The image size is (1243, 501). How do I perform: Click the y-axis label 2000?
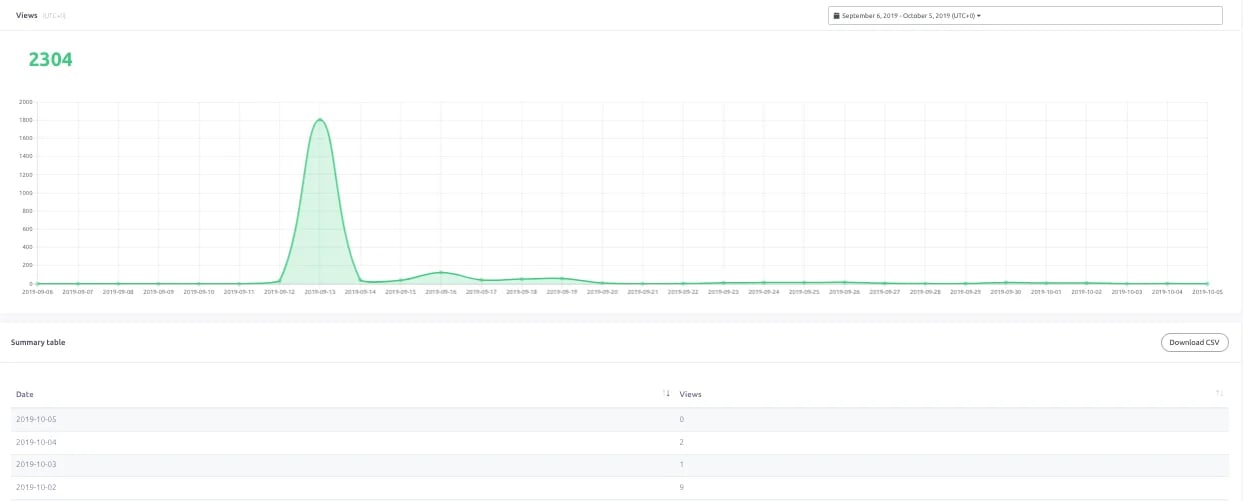tap(26, 102)
